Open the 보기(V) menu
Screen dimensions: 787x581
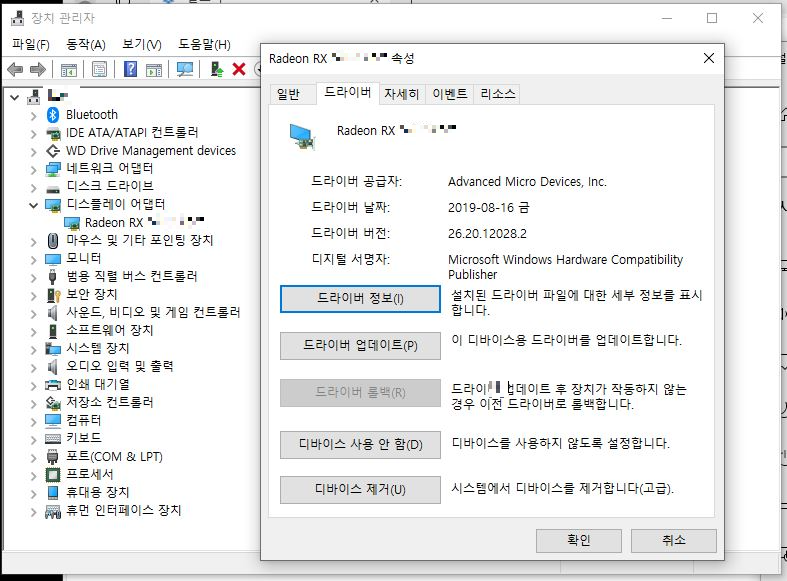pyautogui.click(x=142, y=45)
